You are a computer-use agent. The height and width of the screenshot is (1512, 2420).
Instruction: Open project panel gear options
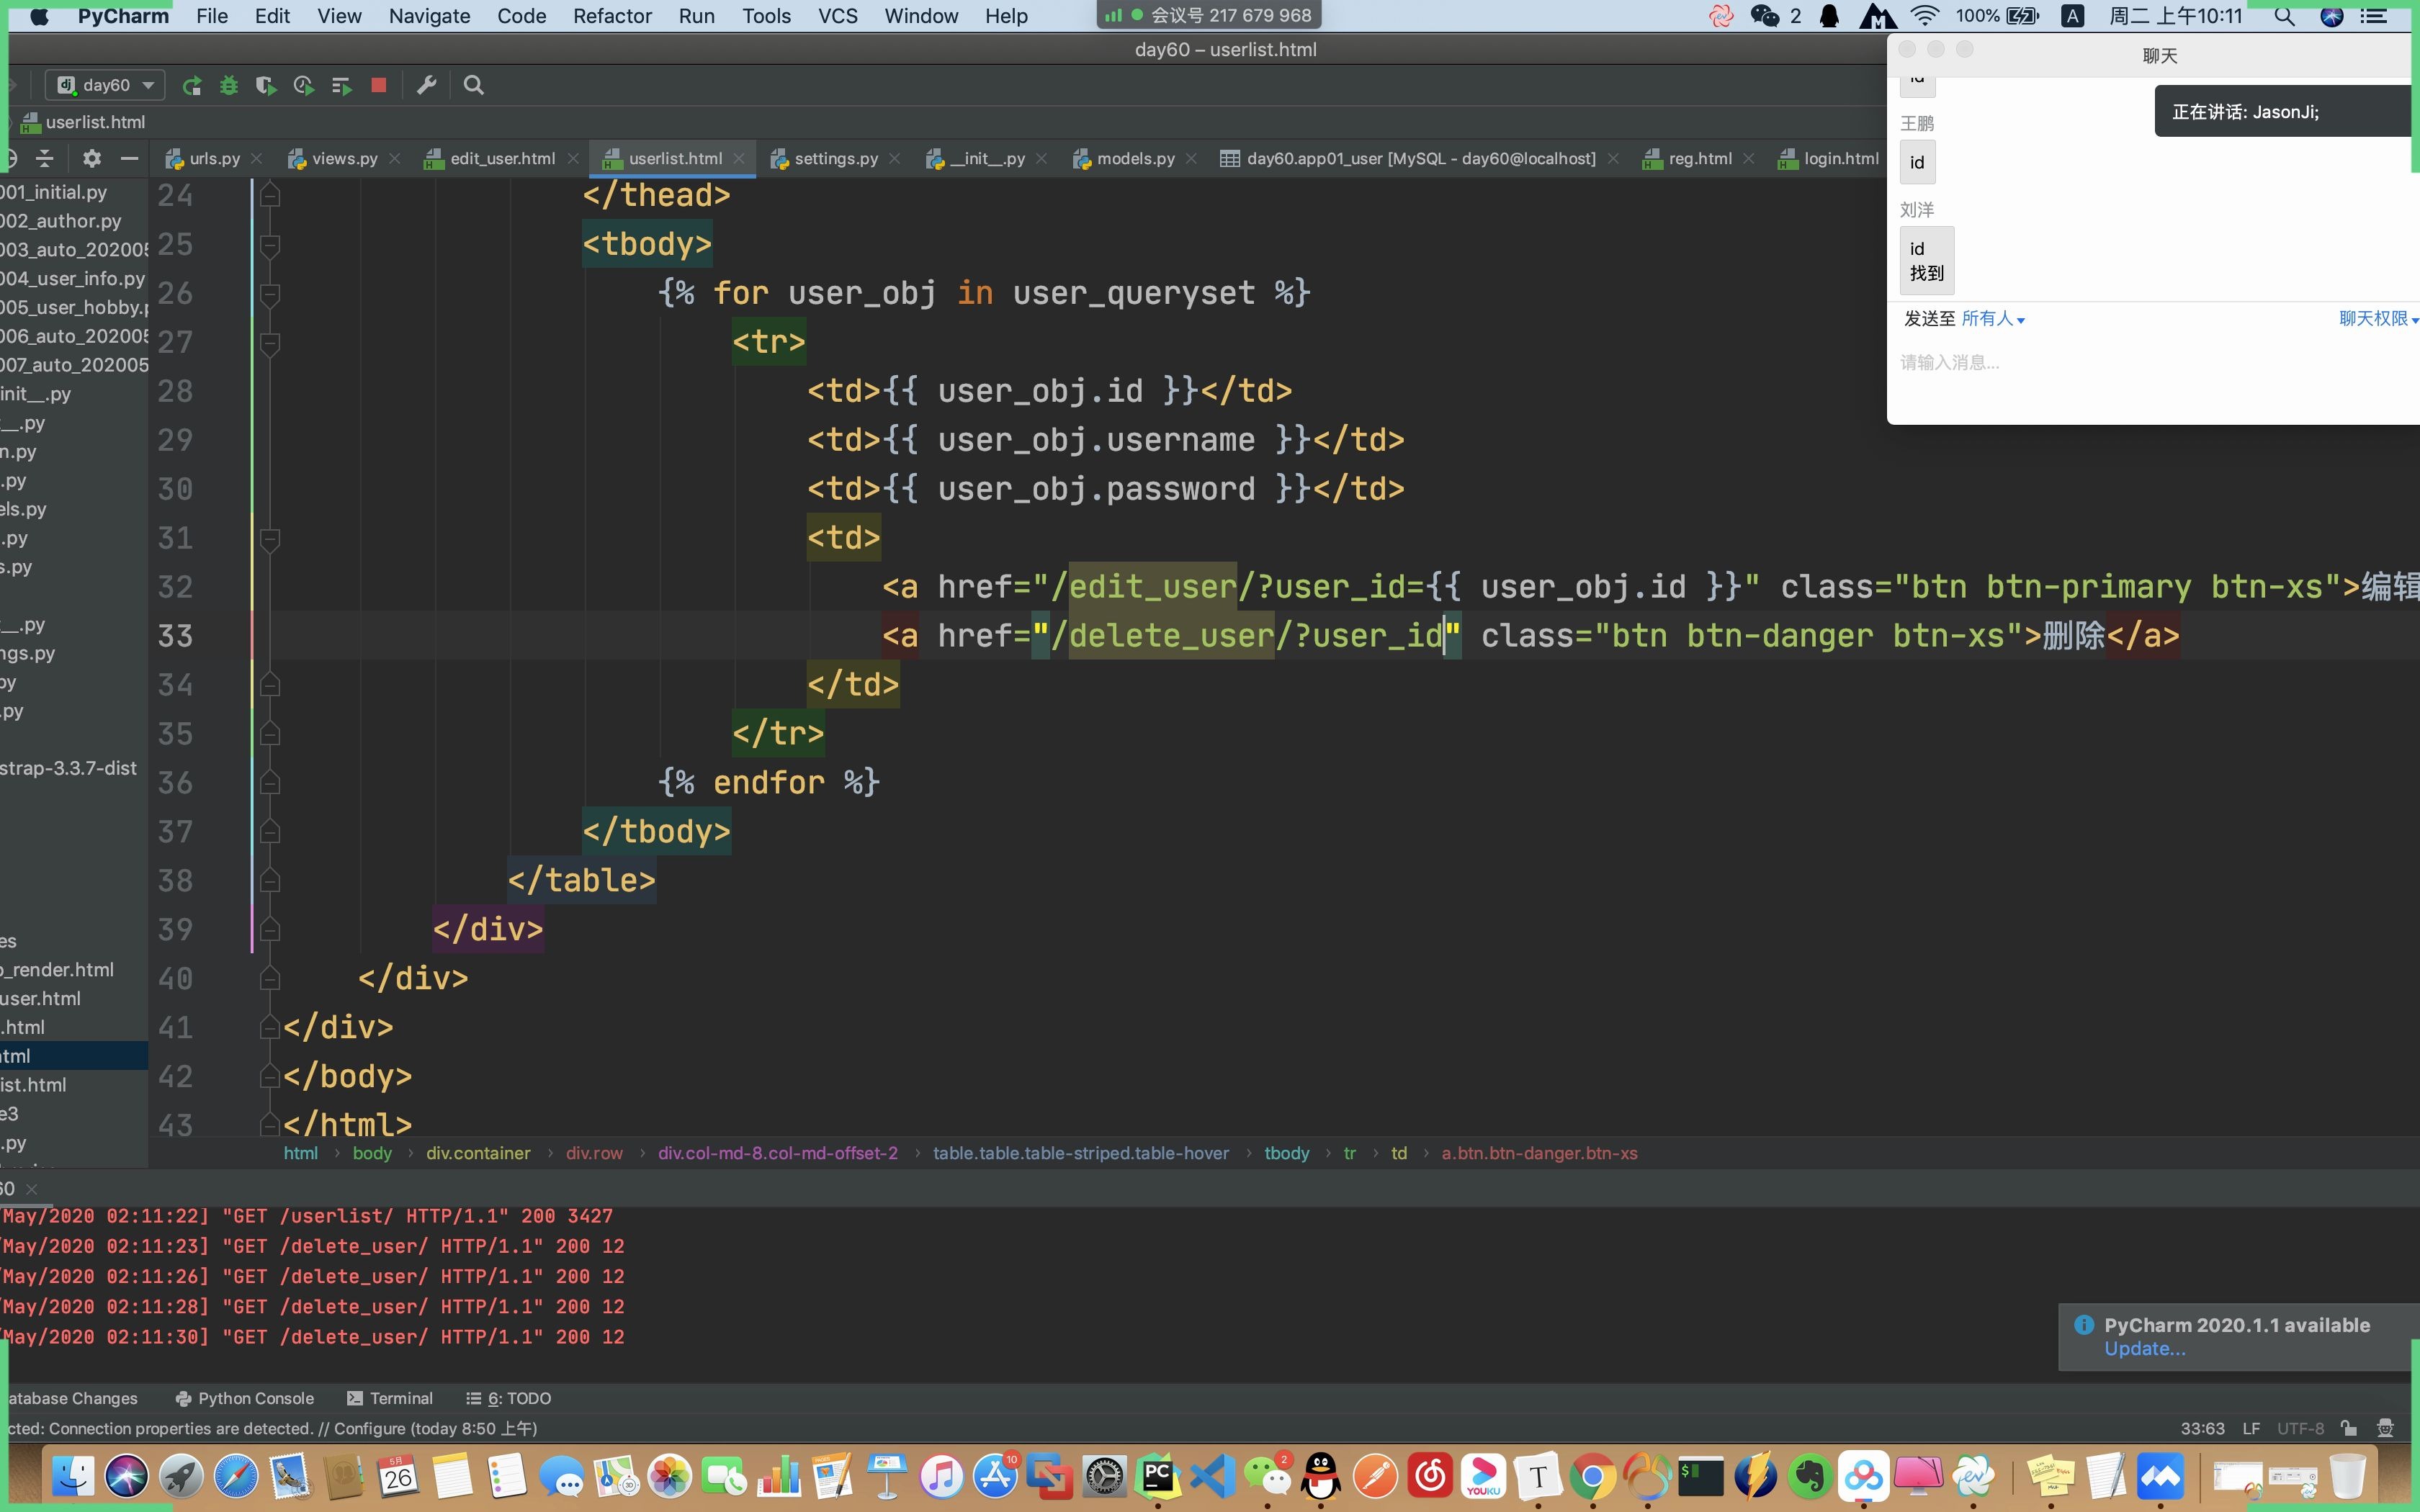[92, 159]
